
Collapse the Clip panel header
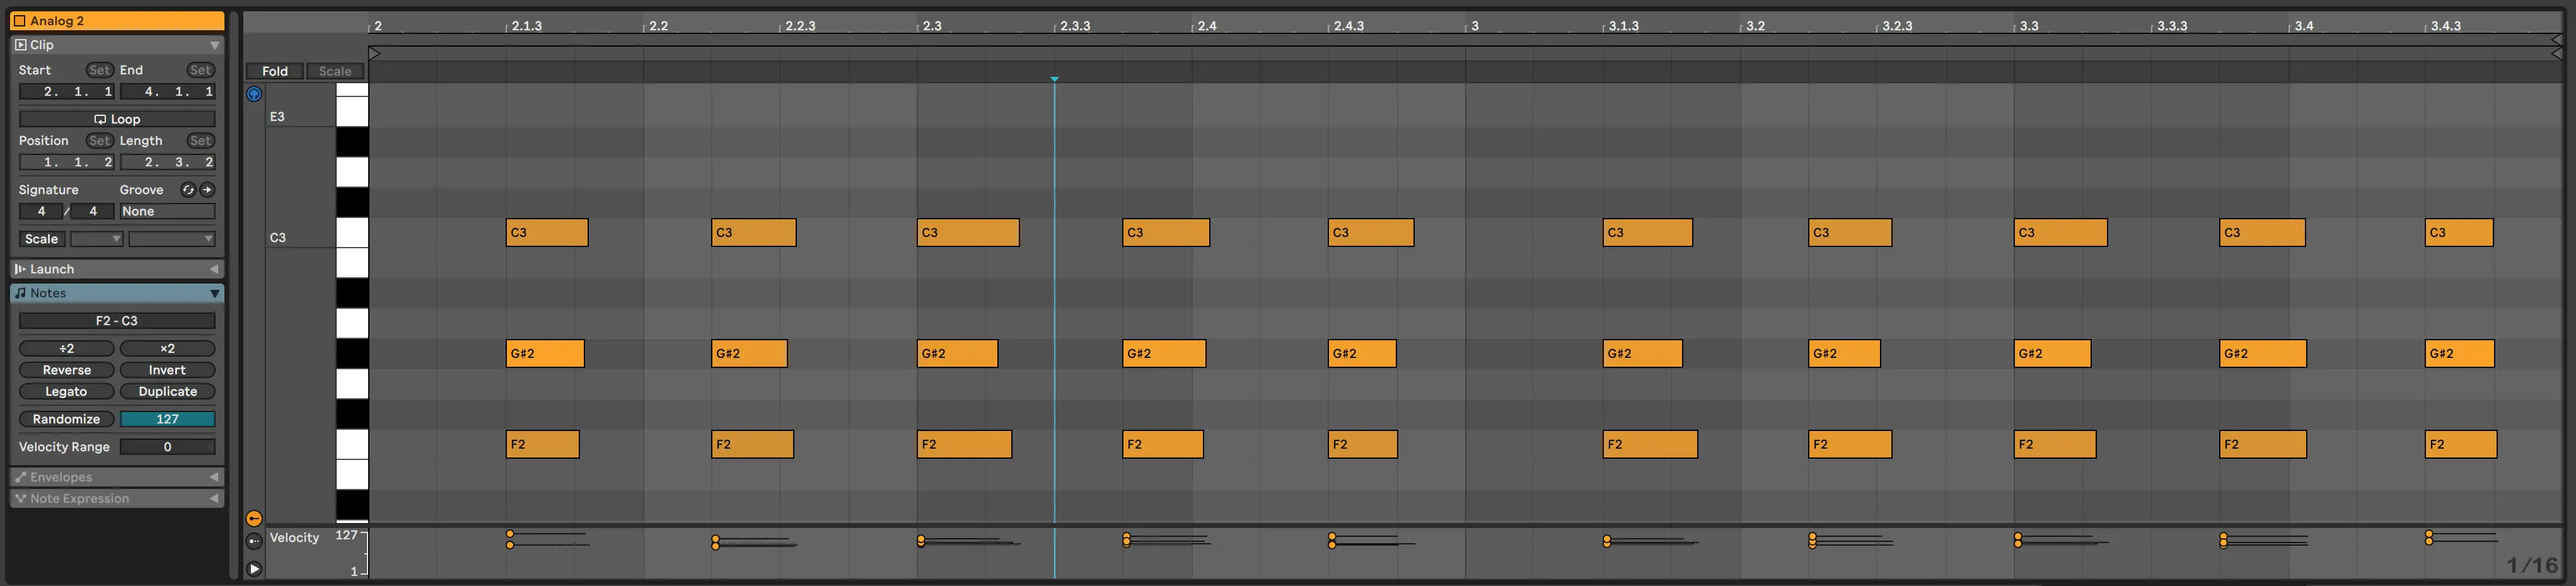pyautogui.click(x=214, y=45)
